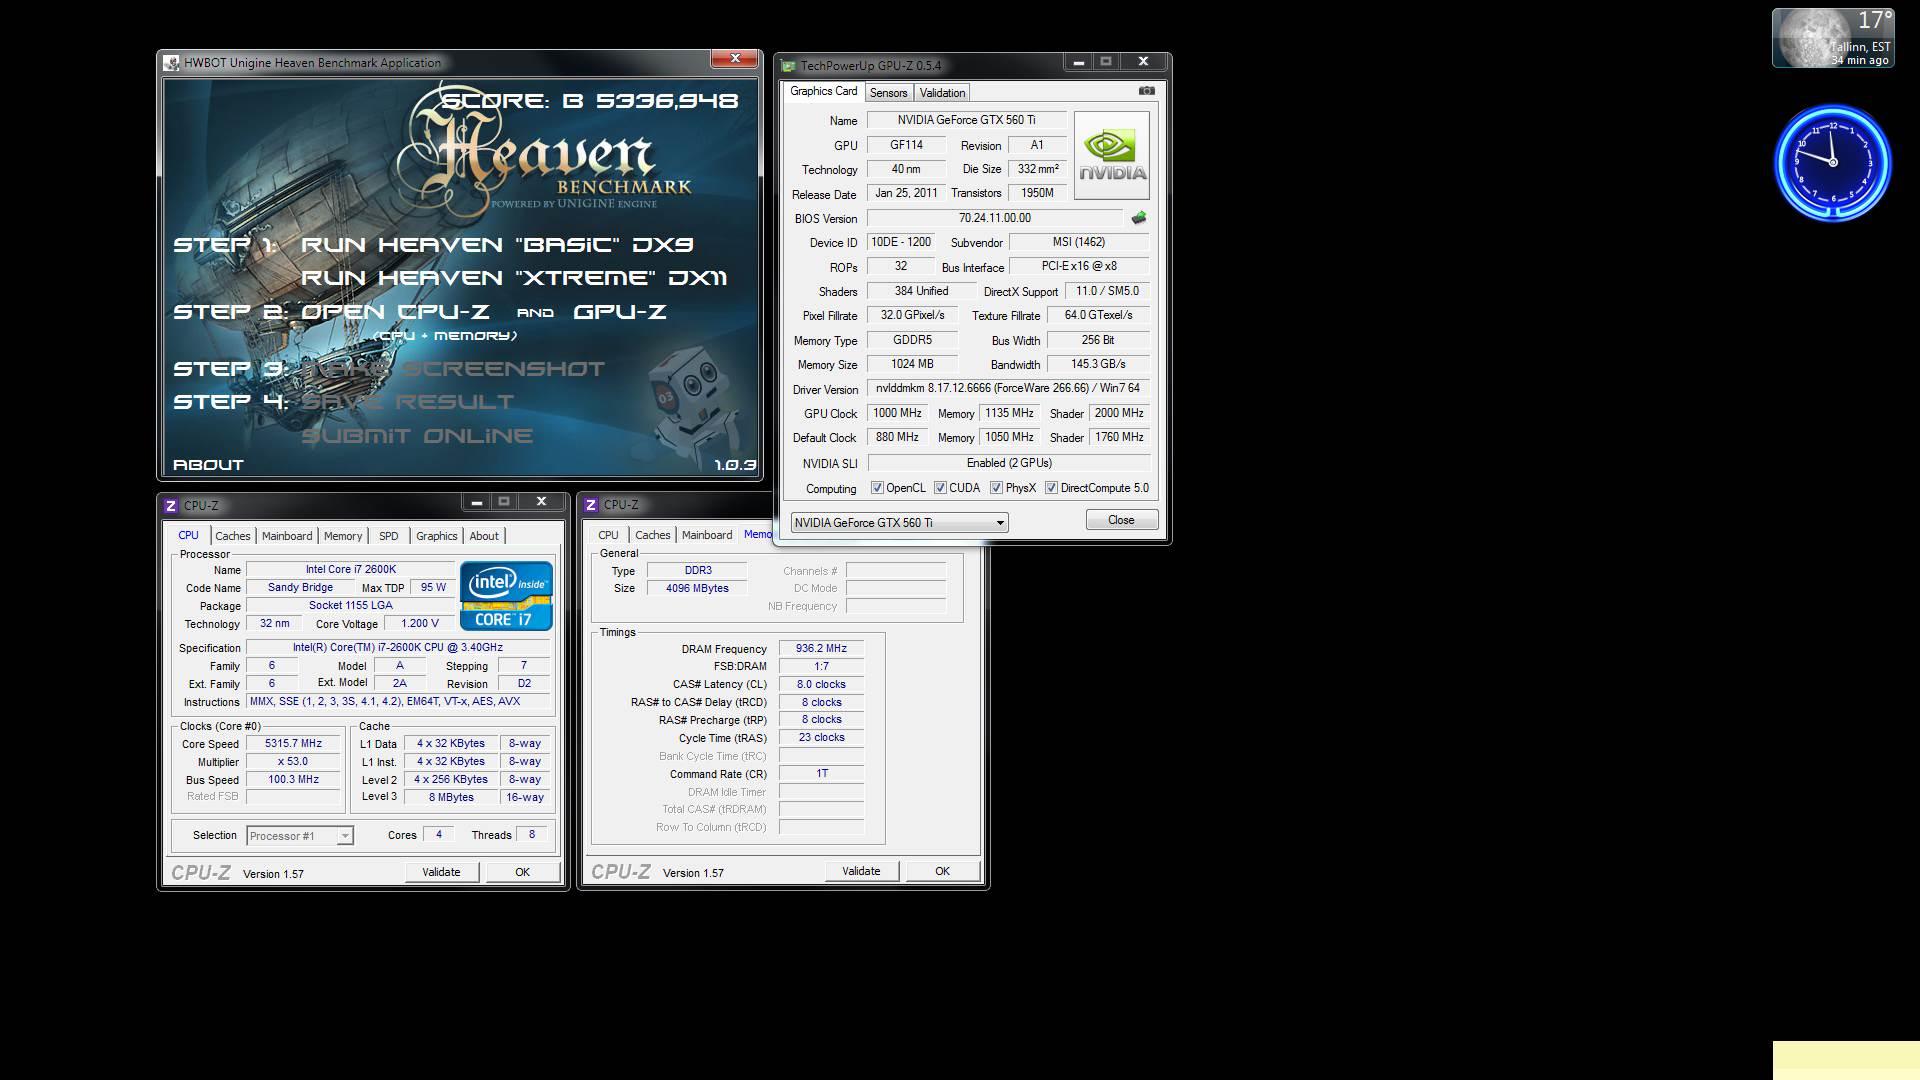The image size is (1920, 1080).
Task: Open the Caches tab in right CPU-Z
Action: (652, 535)
